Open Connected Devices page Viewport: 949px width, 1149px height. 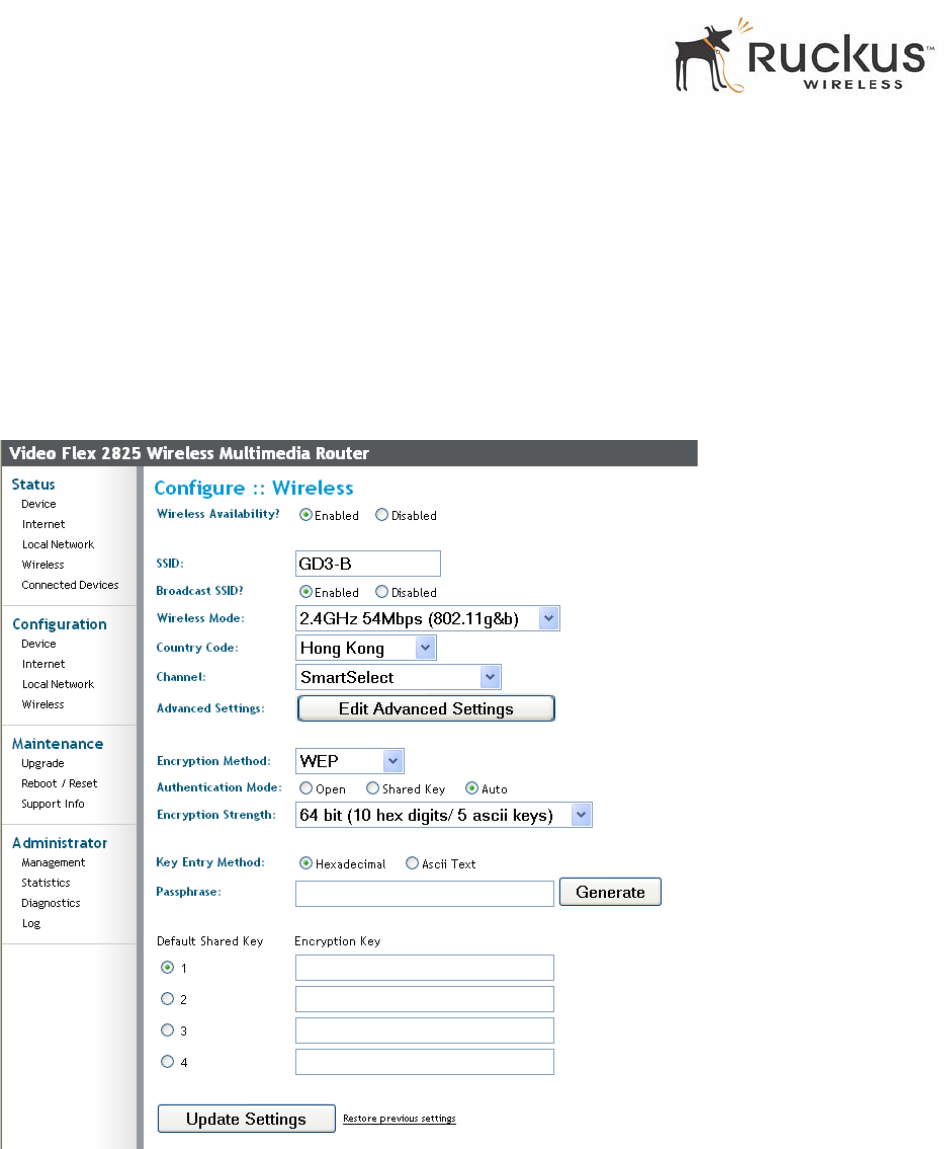[x=70, y=585]
